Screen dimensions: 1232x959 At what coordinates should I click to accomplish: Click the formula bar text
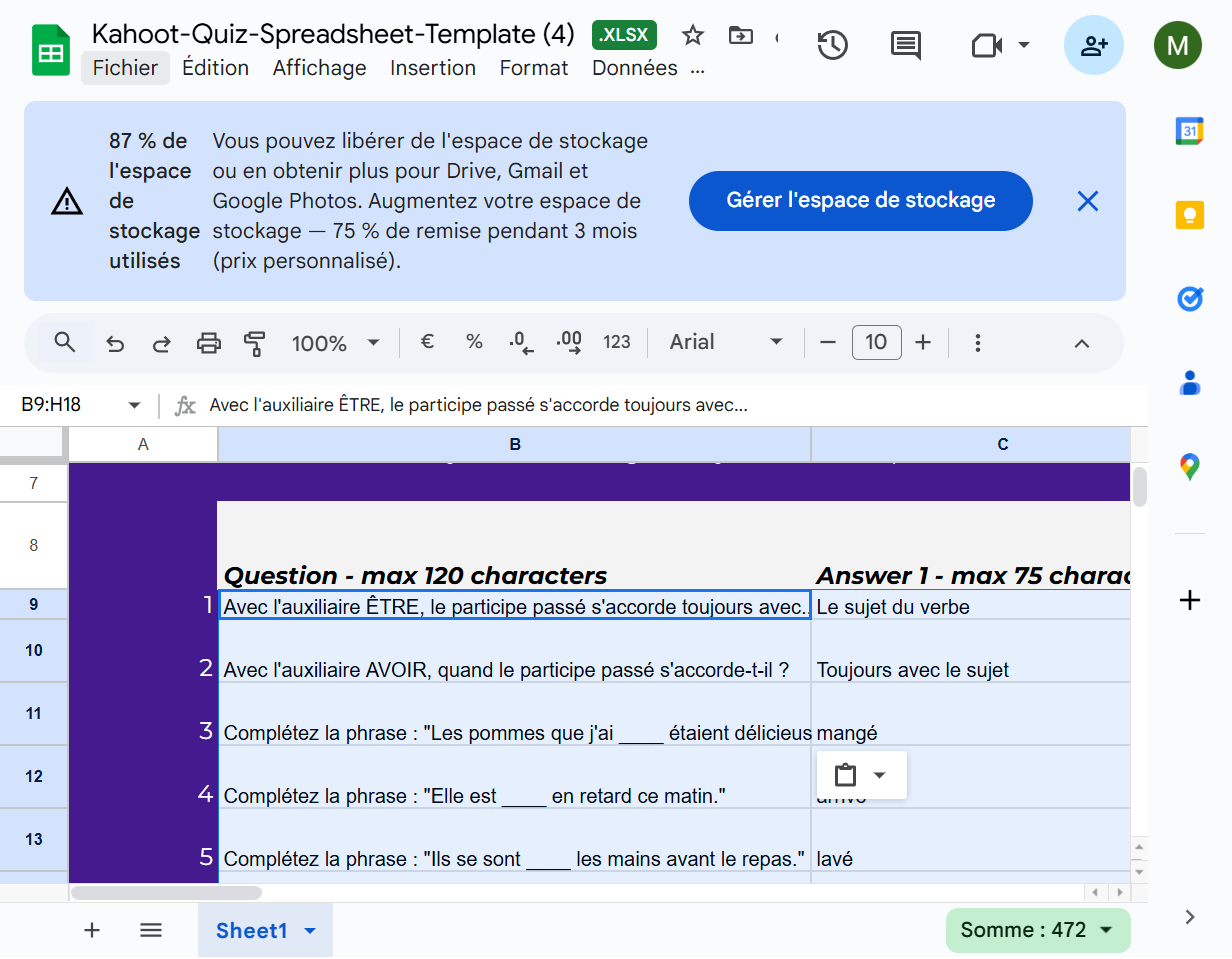click(478, 405)
